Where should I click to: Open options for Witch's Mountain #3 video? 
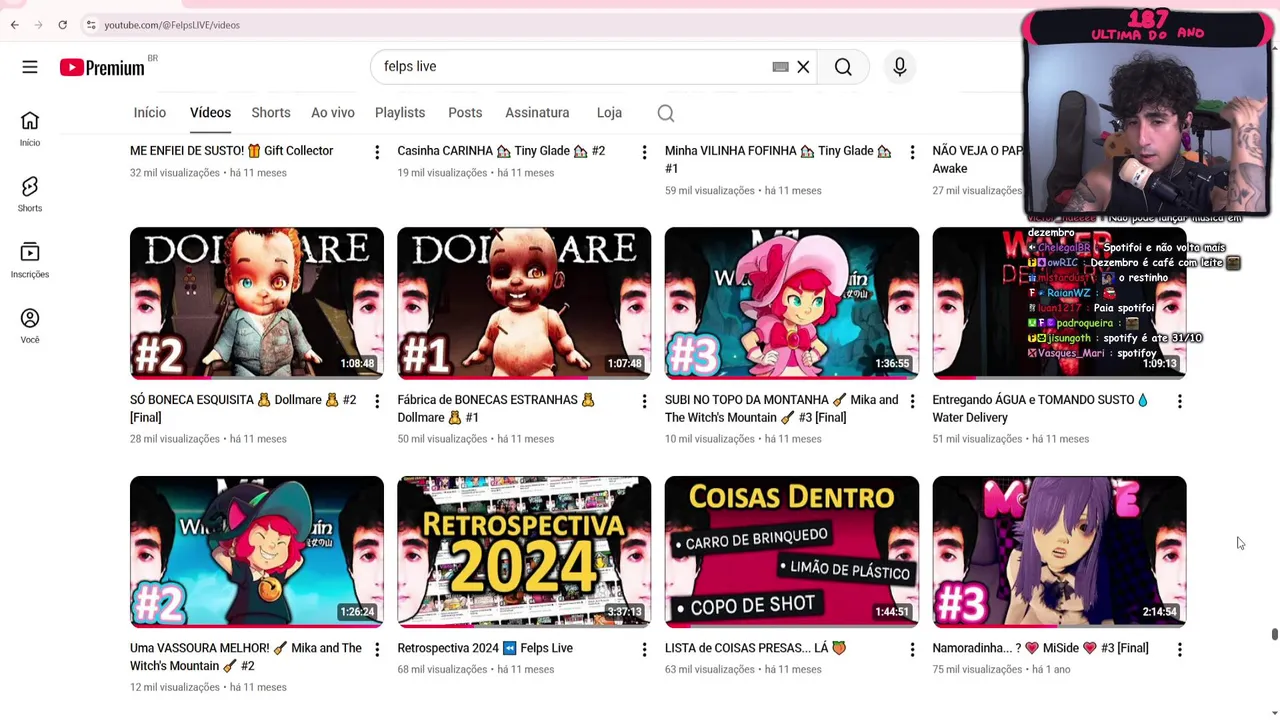[912, 401]
